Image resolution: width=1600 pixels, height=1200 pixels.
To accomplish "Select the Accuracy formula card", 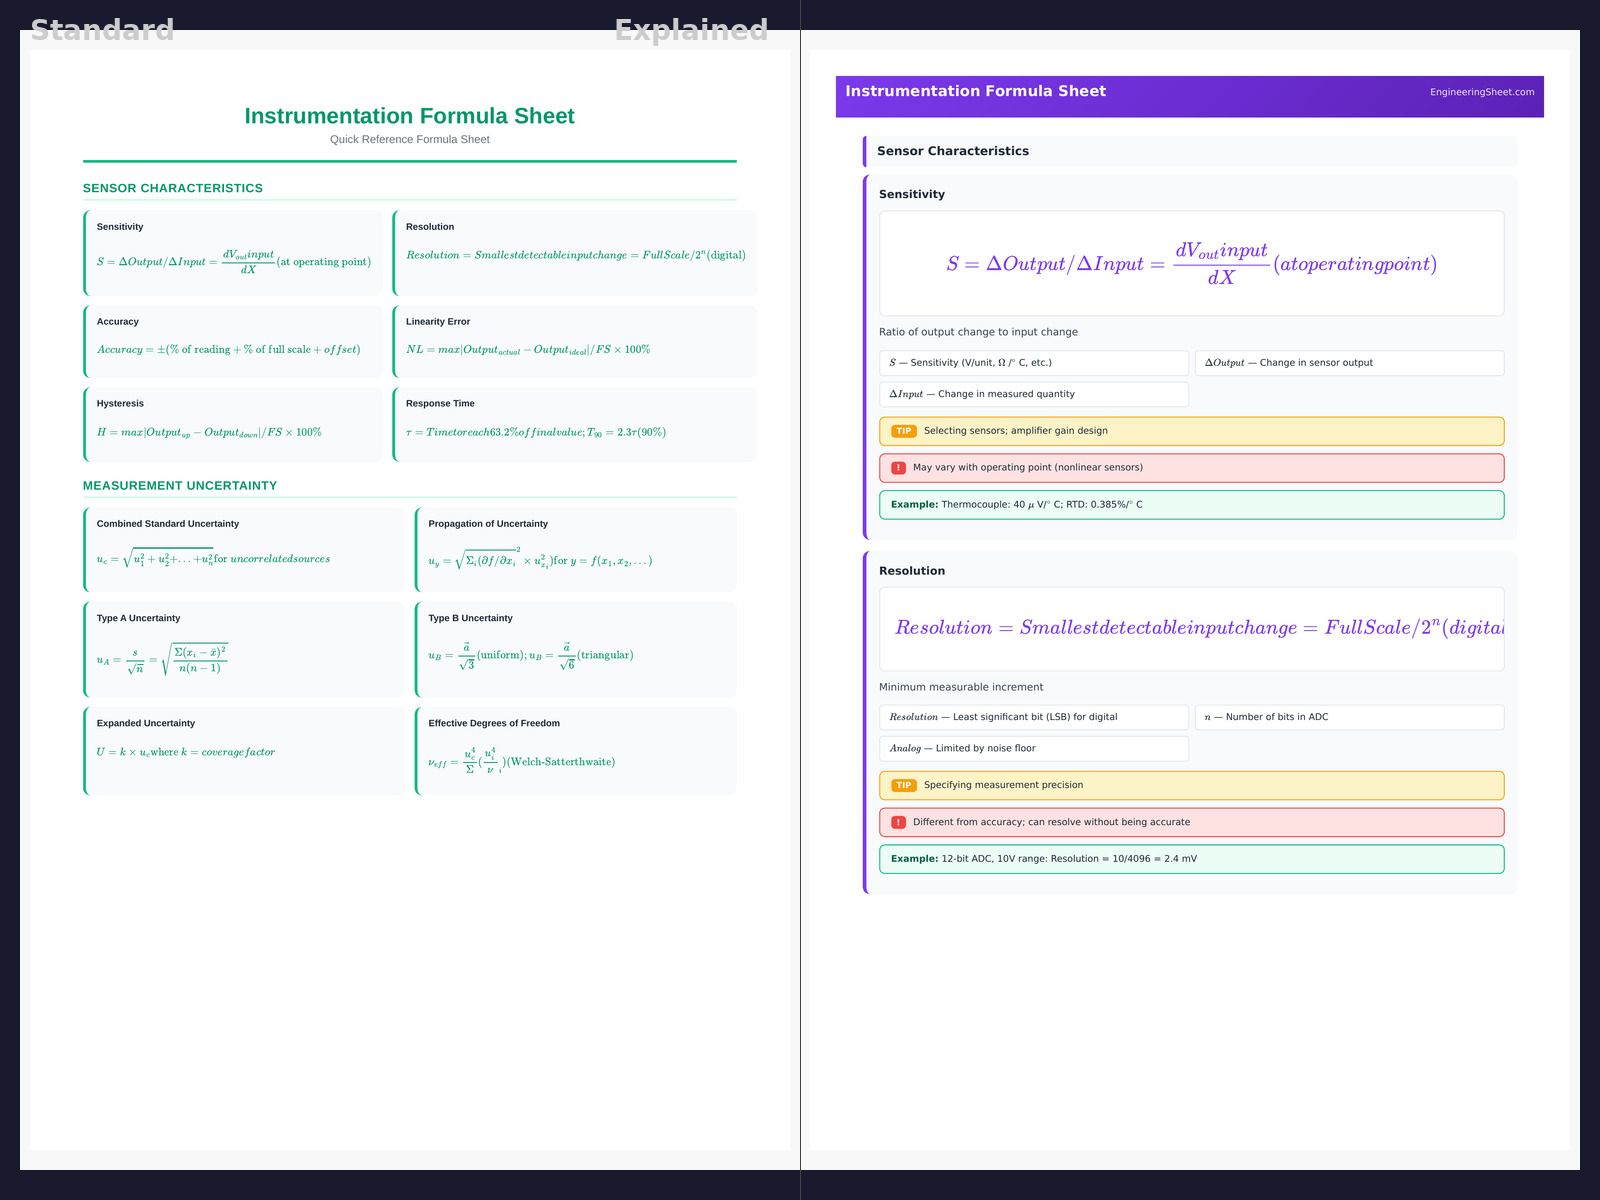I will tap(233, 341).
